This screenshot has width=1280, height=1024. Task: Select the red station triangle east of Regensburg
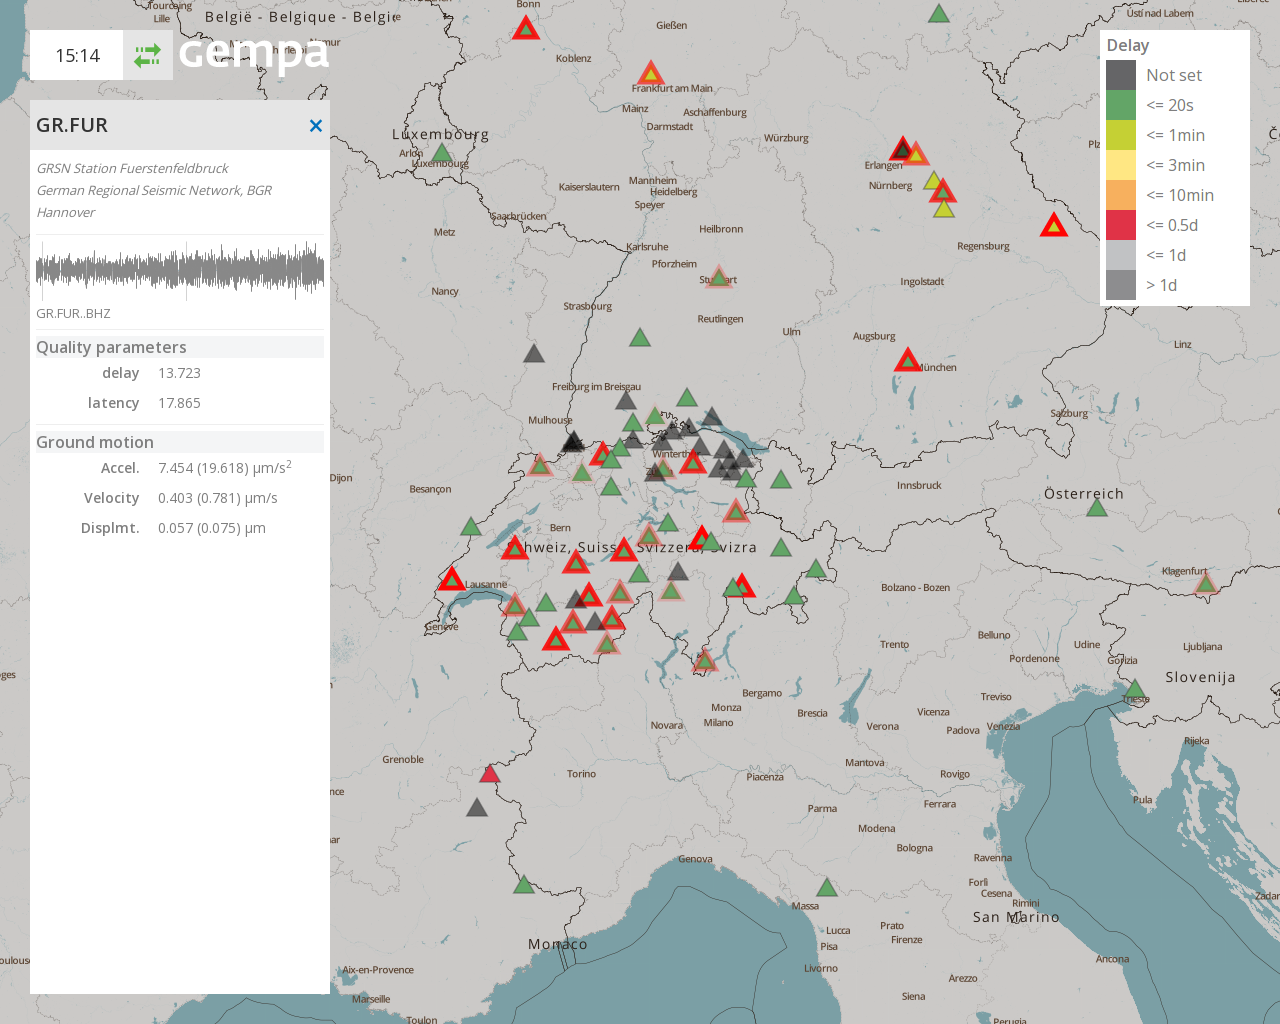tap(1053, 225)
